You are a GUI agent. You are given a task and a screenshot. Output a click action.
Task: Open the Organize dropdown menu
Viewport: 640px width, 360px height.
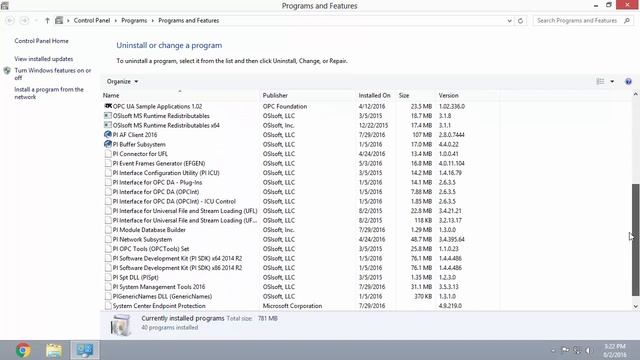point(122,82)
